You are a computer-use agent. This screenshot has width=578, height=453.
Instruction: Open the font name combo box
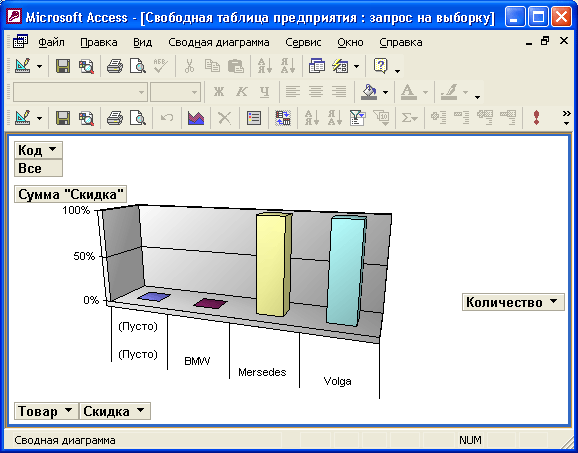tap(80, 92)
